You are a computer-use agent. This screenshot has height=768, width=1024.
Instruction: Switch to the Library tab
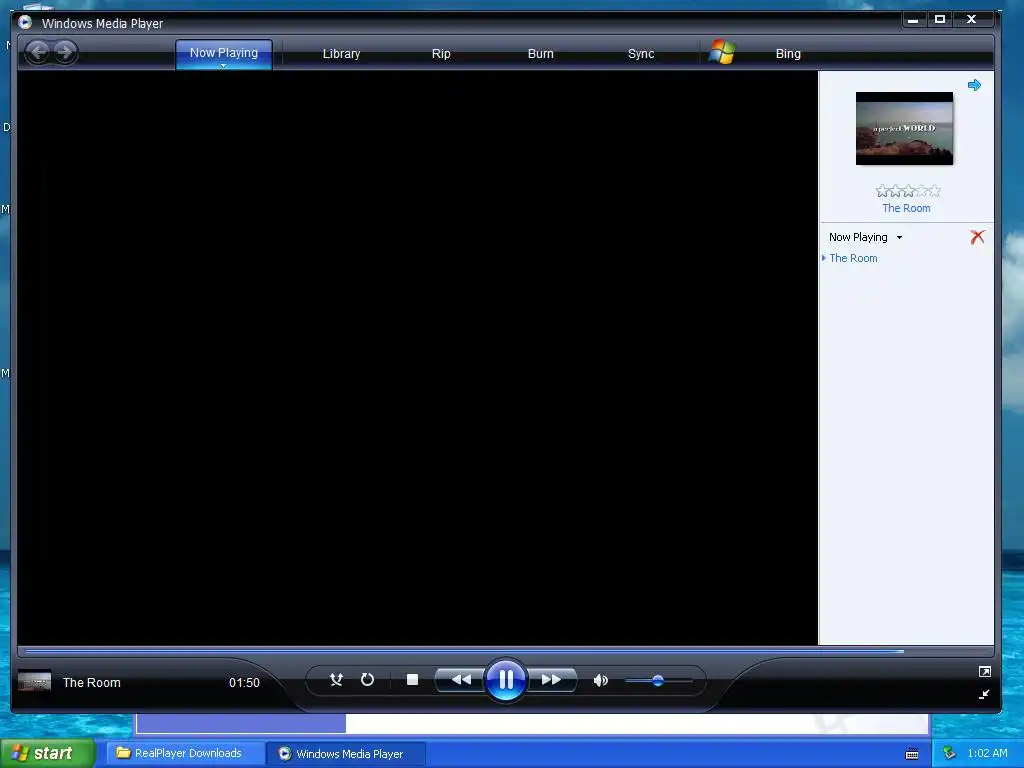[341, 54]
